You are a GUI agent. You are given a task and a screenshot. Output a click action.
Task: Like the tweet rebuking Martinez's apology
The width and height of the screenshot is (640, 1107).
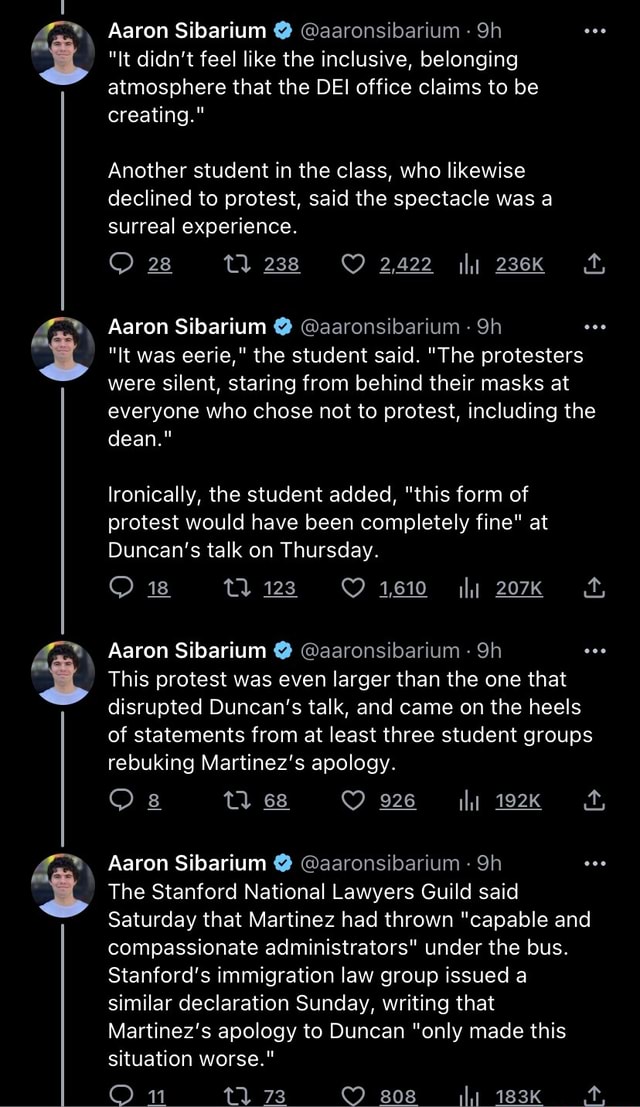(x=352, y=800)
